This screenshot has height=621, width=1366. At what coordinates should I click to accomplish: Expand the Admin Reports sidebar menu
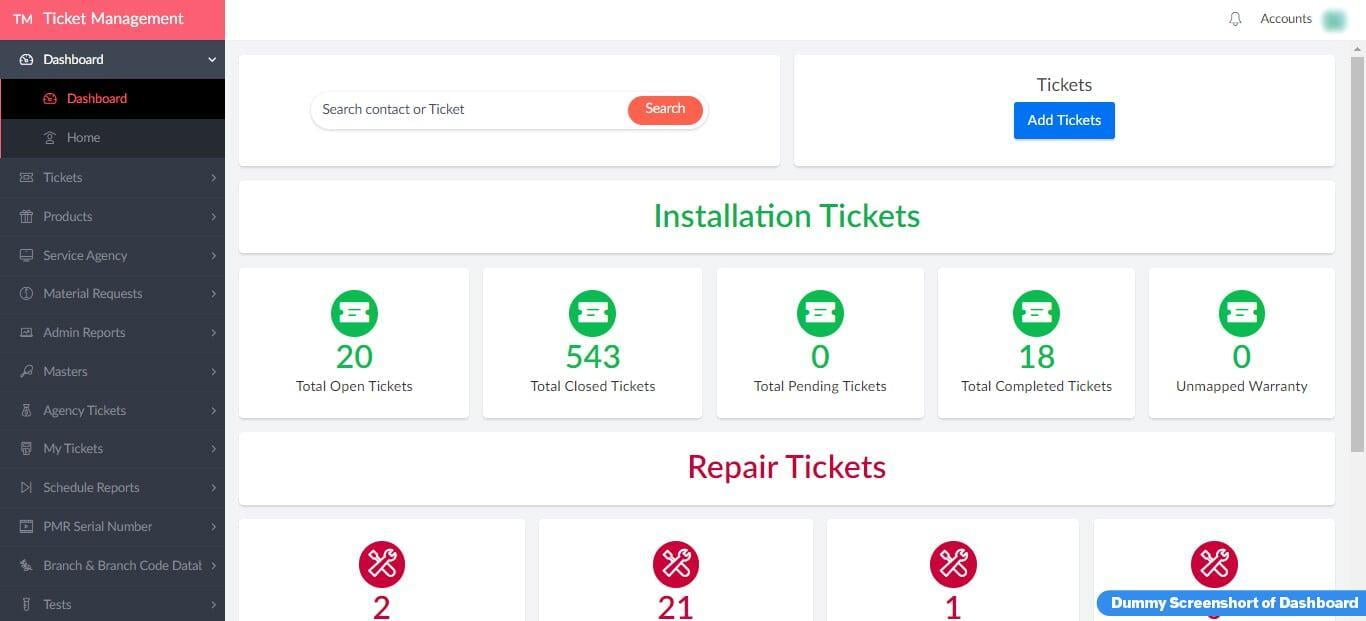(112, 332)
